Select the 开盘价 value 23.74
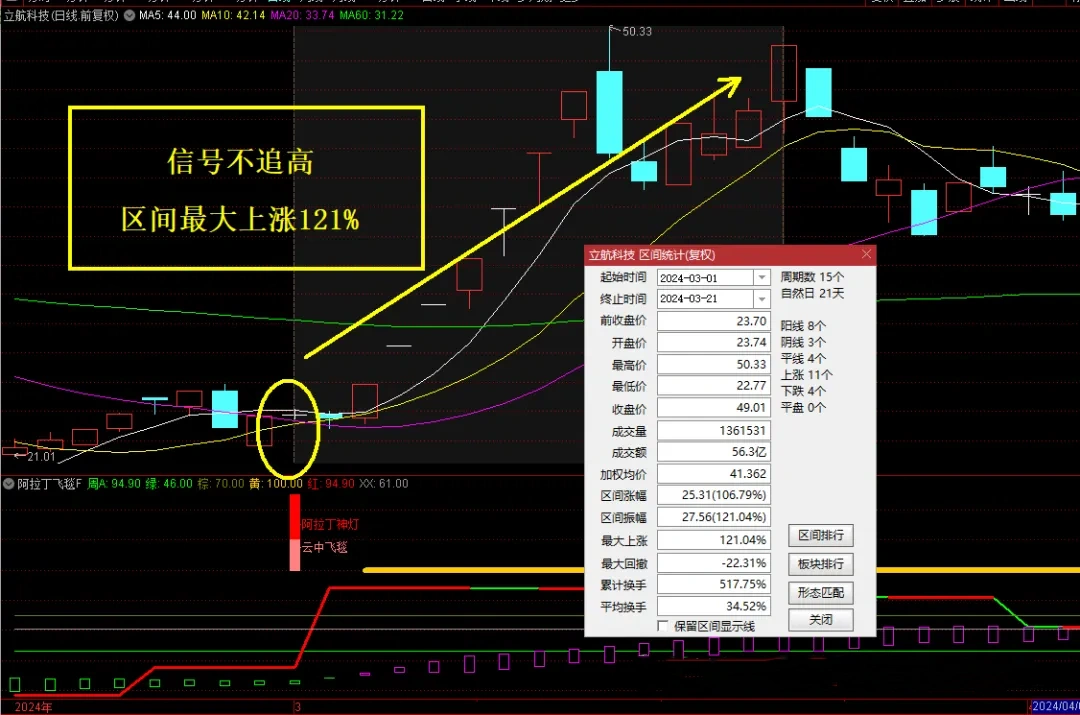 pyautogui.click(x=714, y=342)
